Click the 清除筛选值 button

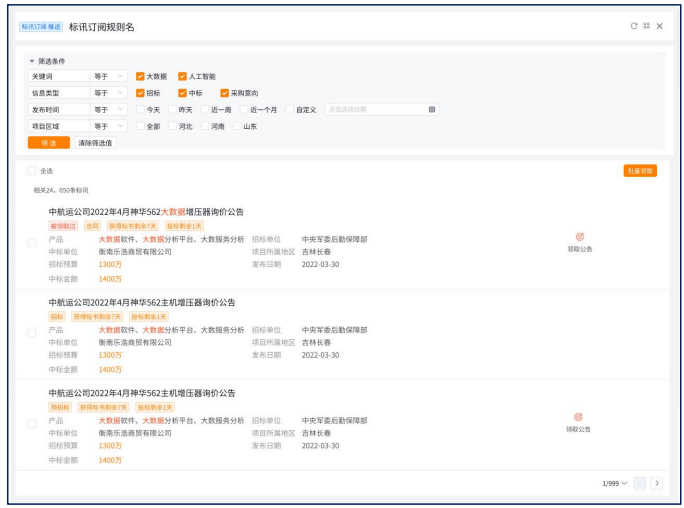pyautogui.click(x=95, y=143)
